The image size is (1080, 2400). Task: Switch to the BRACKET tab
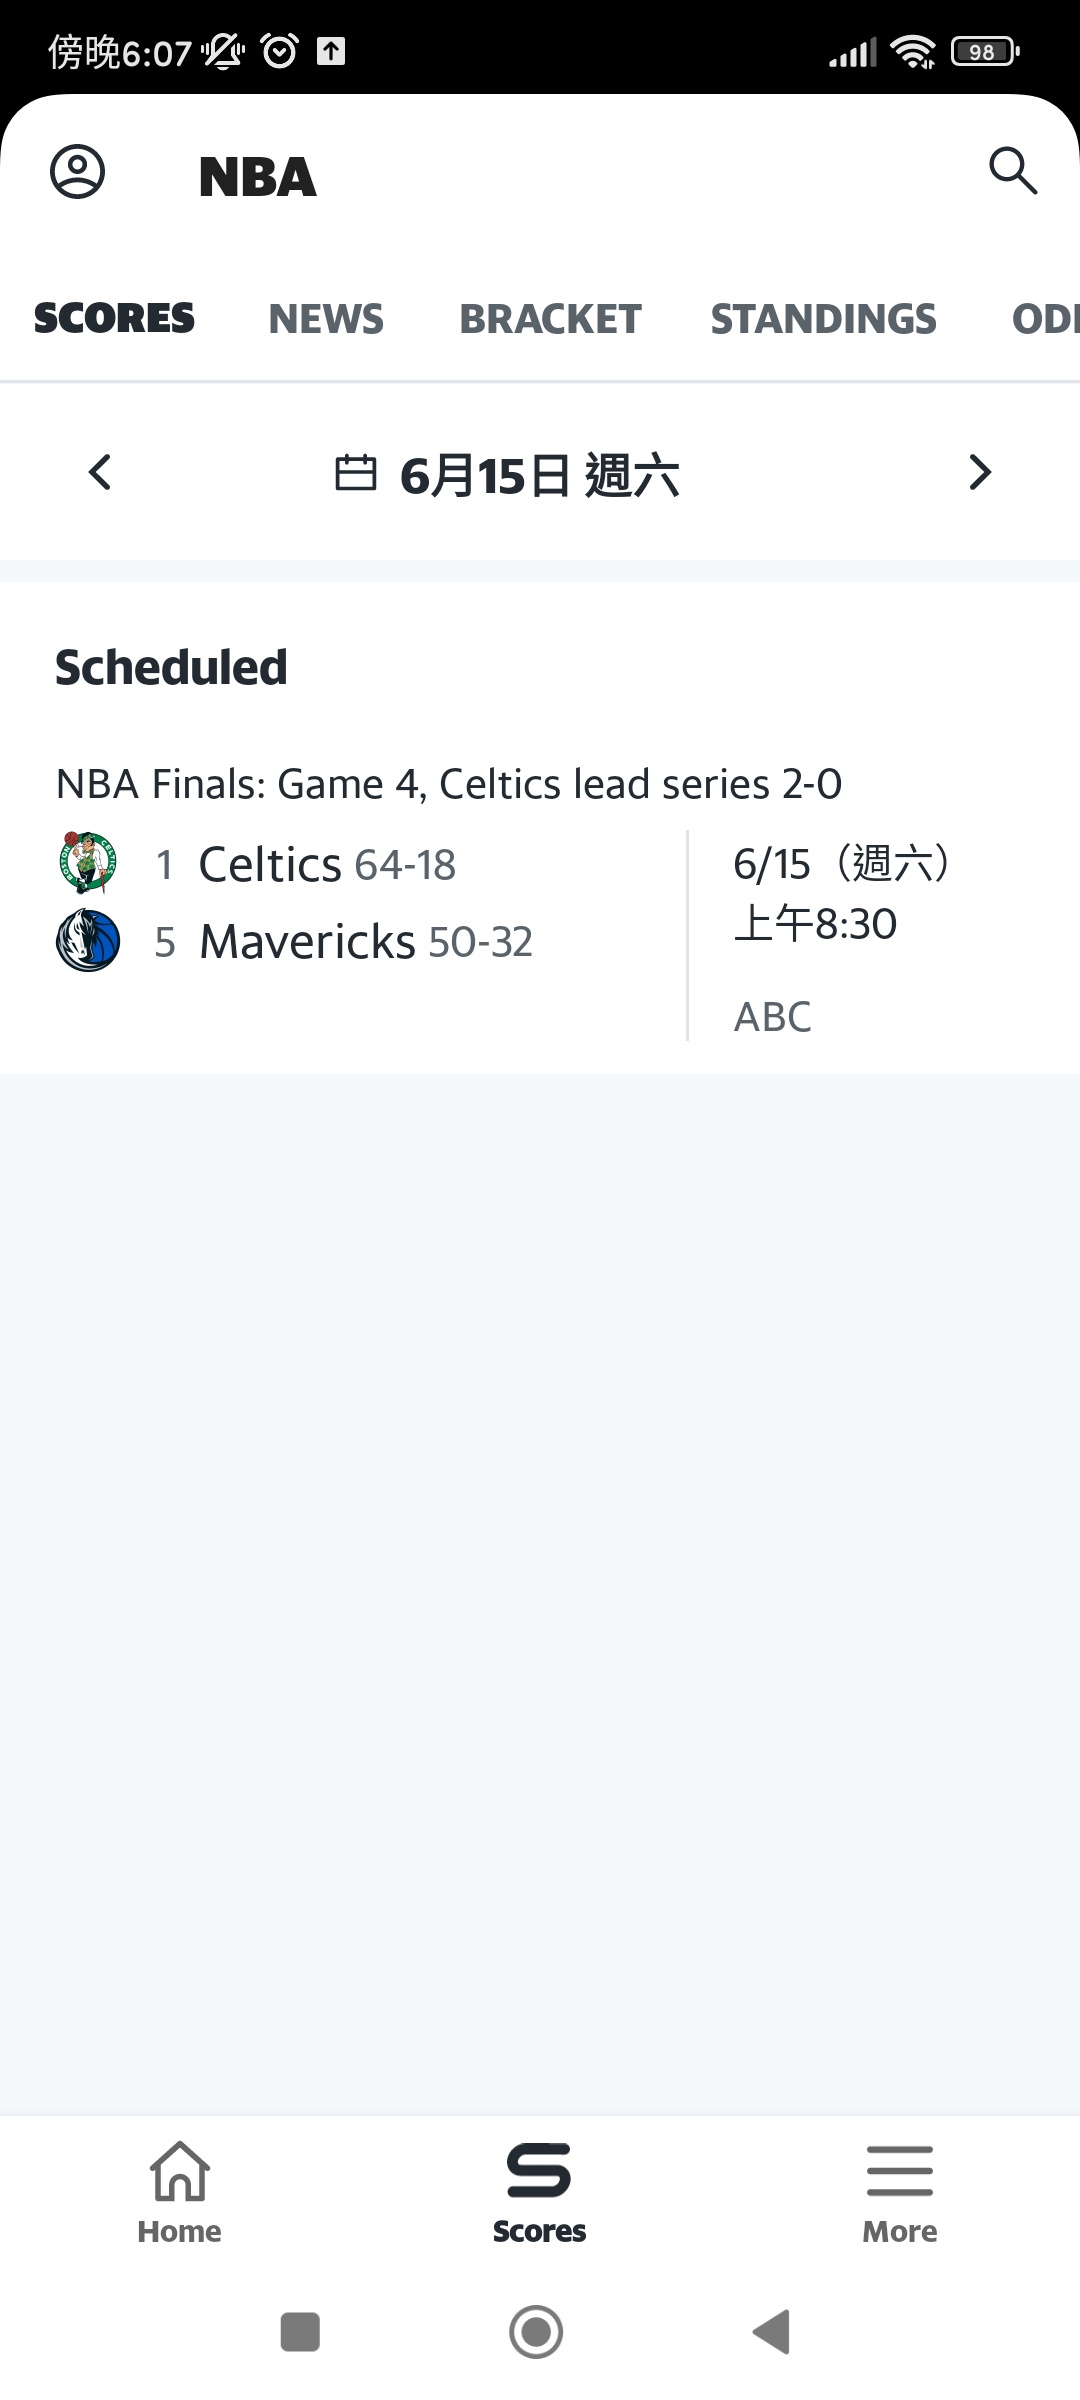pyautogui.click(x=550, y=319)
